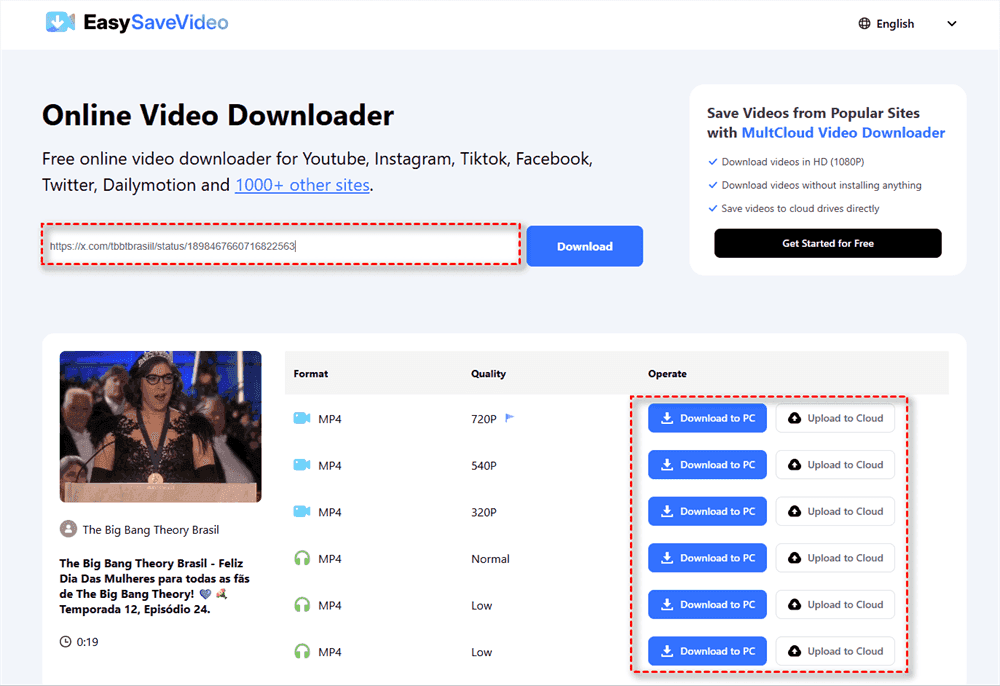Click Download videos in HD (1080P) feature
This screenshot has height=686, width=1000.
pos(793,162)
